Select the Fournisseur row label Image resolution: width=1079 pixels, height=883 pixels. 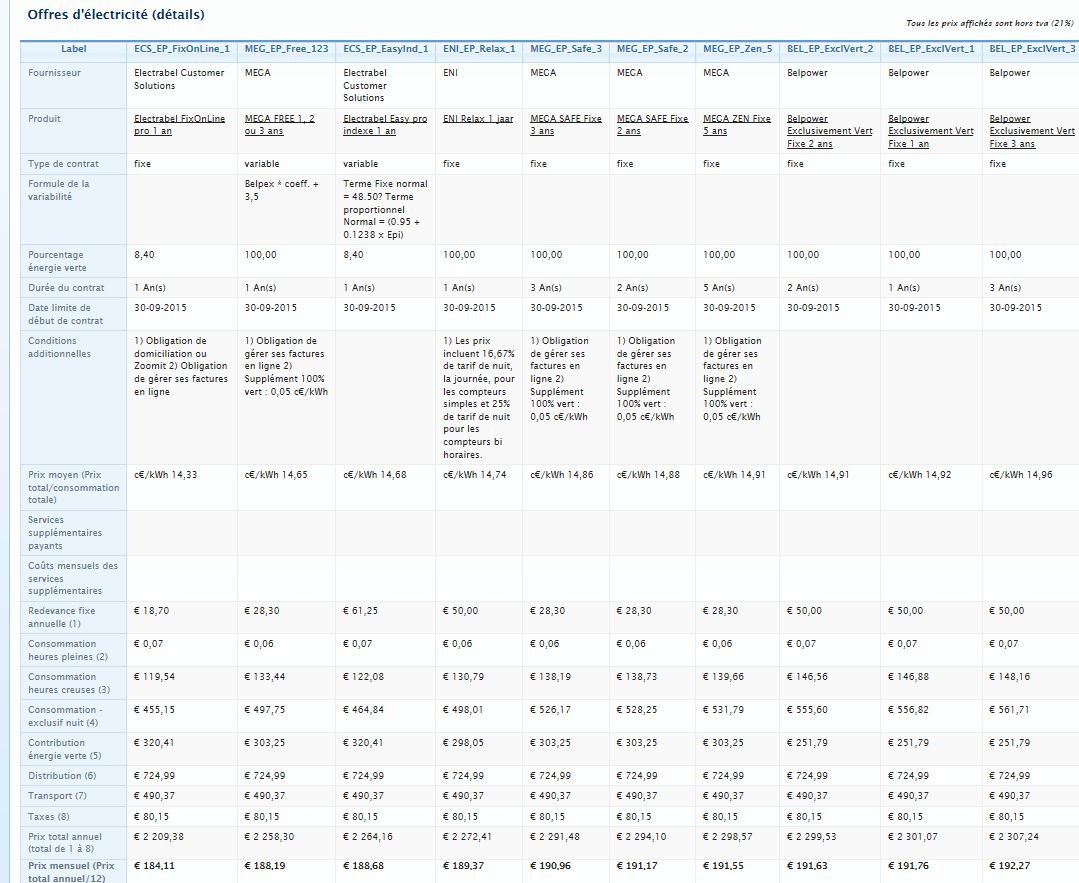pos(54,73)
